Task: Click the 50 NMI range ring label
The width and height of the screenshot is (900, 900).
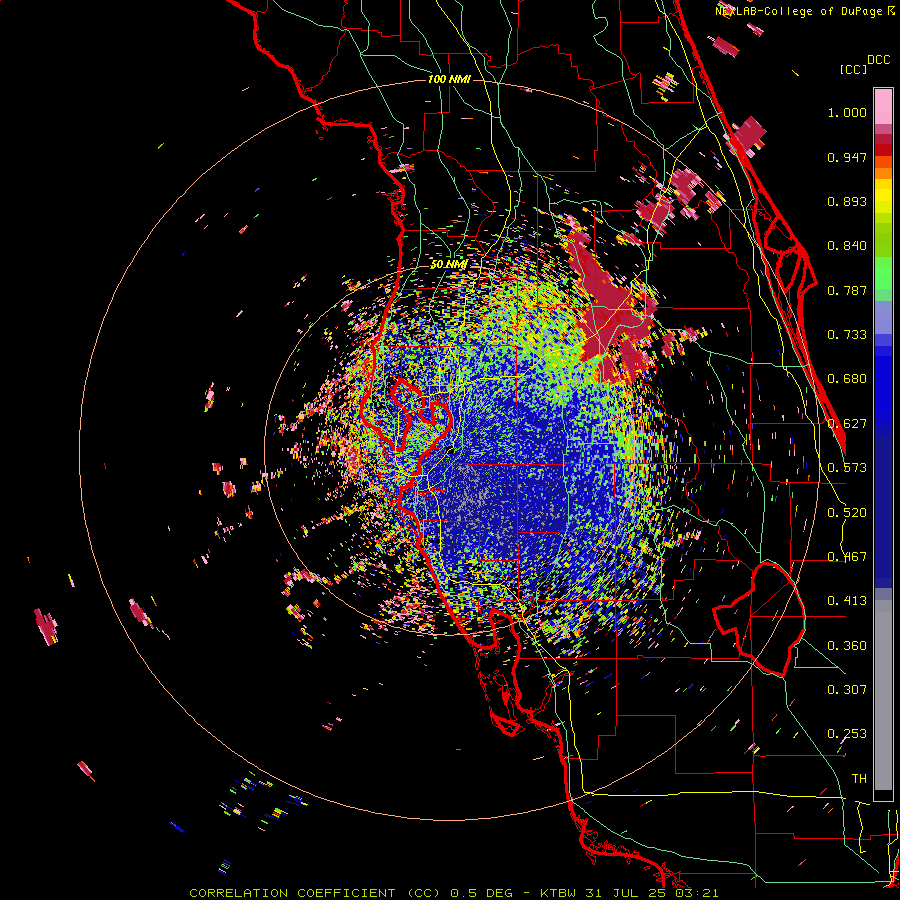Action: click(448, 264)
